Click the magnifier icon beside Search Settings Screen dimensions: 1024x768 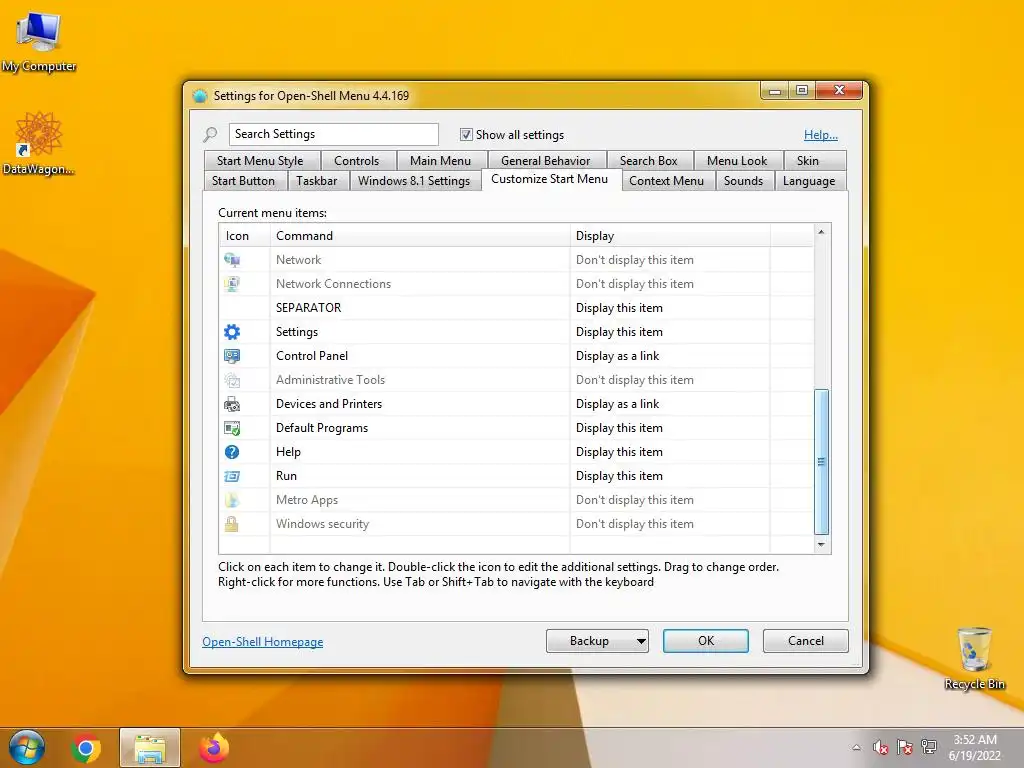[x=210, y=135]
